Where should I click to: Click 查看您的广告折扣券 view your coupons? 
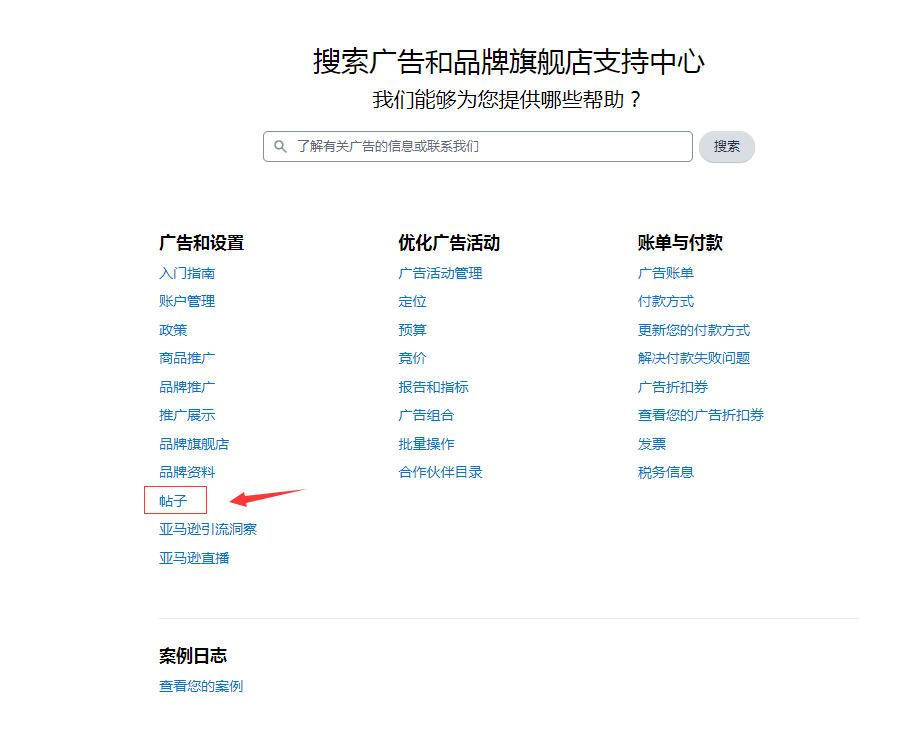click(699, 414)
